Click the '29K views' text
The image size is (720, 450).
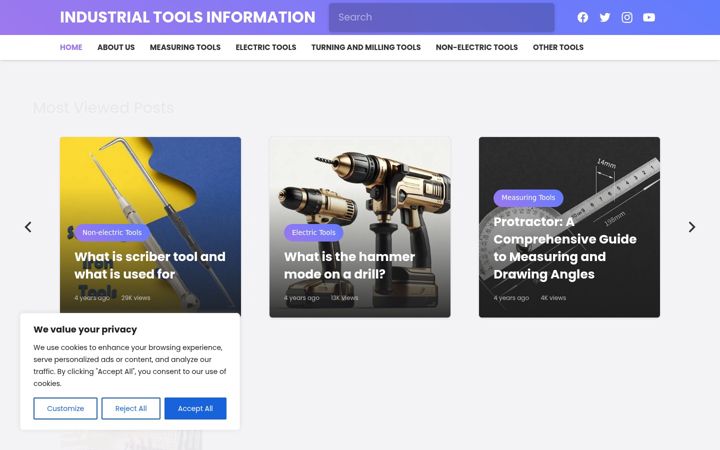pyautogui.click(x=135, y=298)
